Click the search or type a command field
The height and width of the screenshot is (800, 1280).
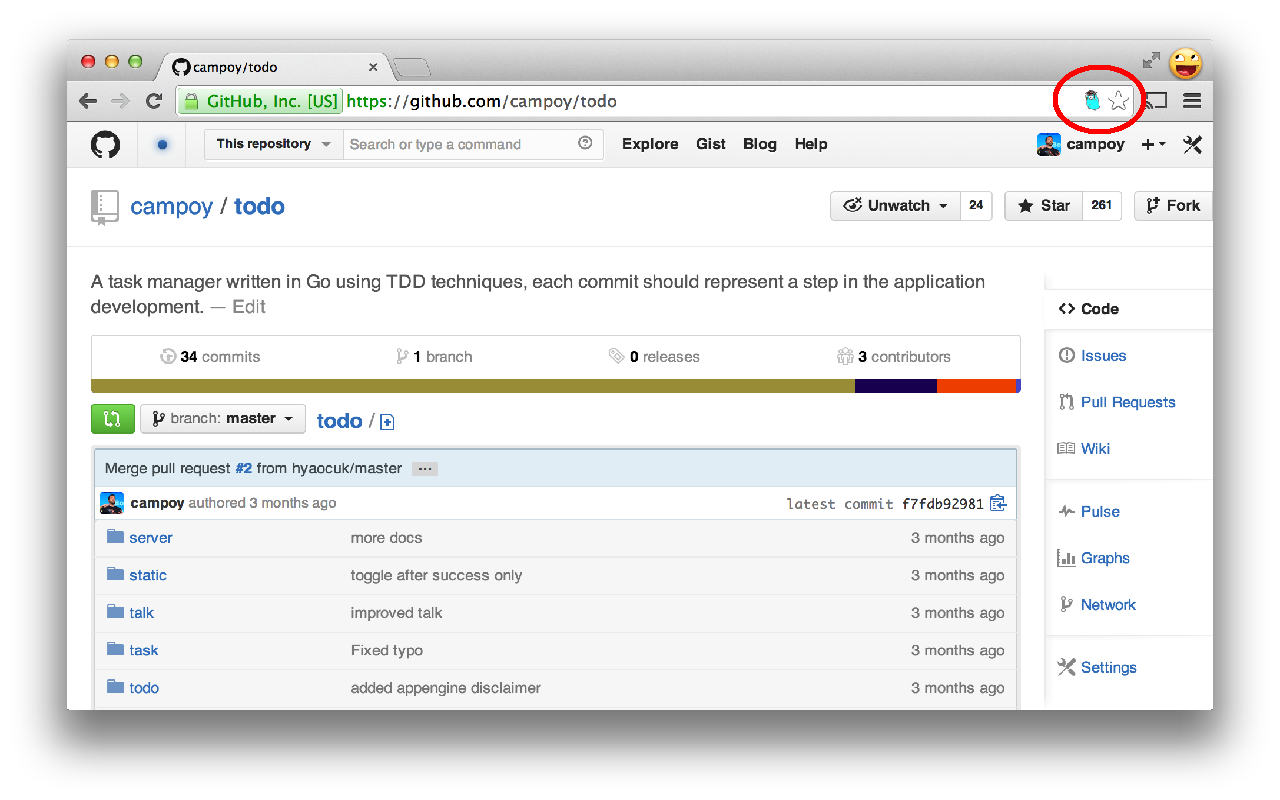[473, 144]
